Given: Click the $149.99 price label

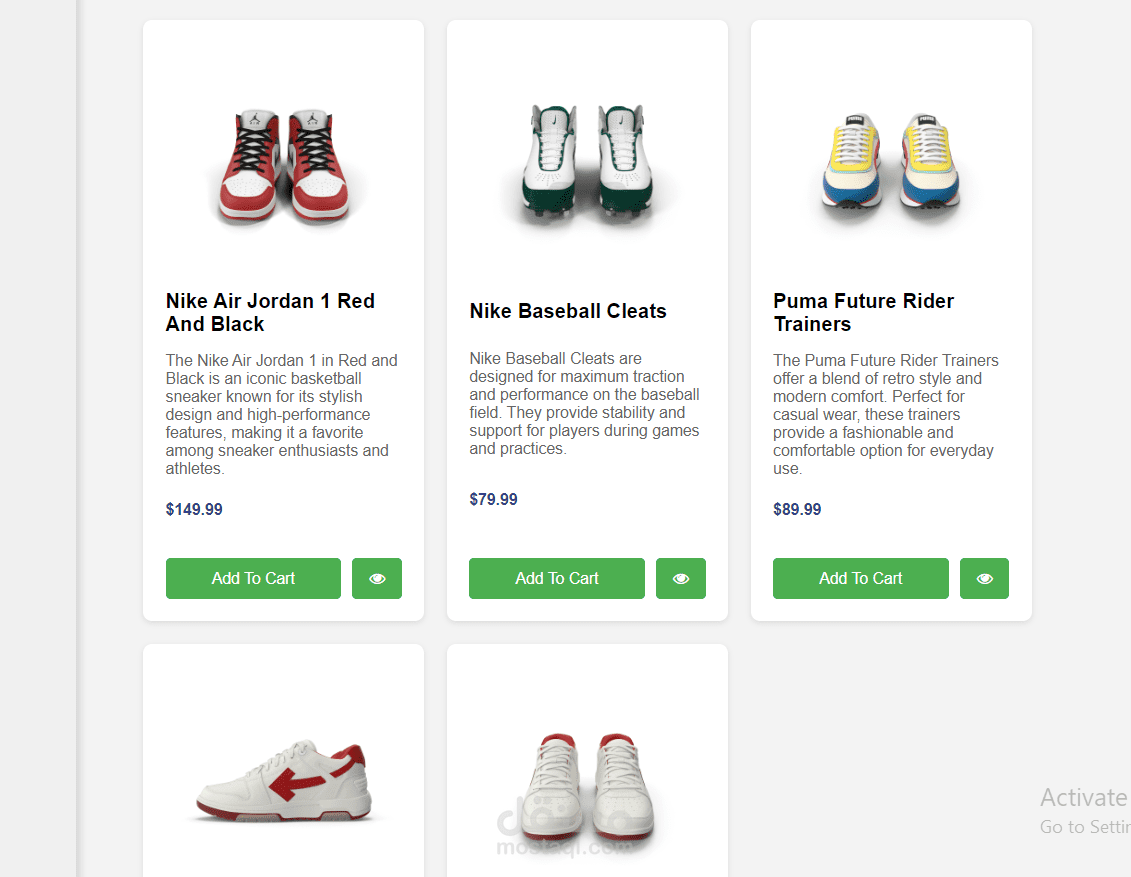Looking at the screenshot, I should point(194,509).
